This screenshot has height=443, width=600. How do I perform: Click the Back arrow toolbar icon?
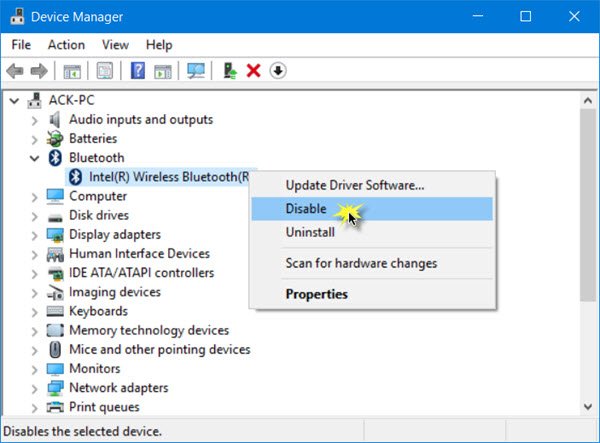[15, 71]
